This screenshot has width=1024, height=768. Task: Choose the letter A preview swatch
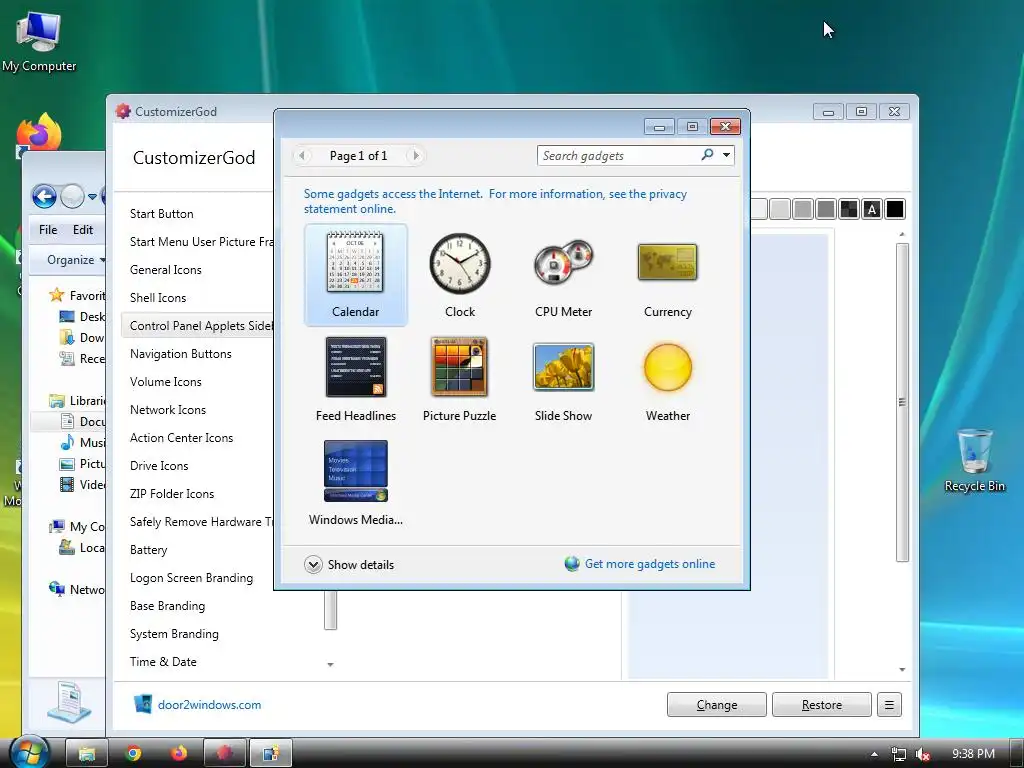tap(872, 209)
